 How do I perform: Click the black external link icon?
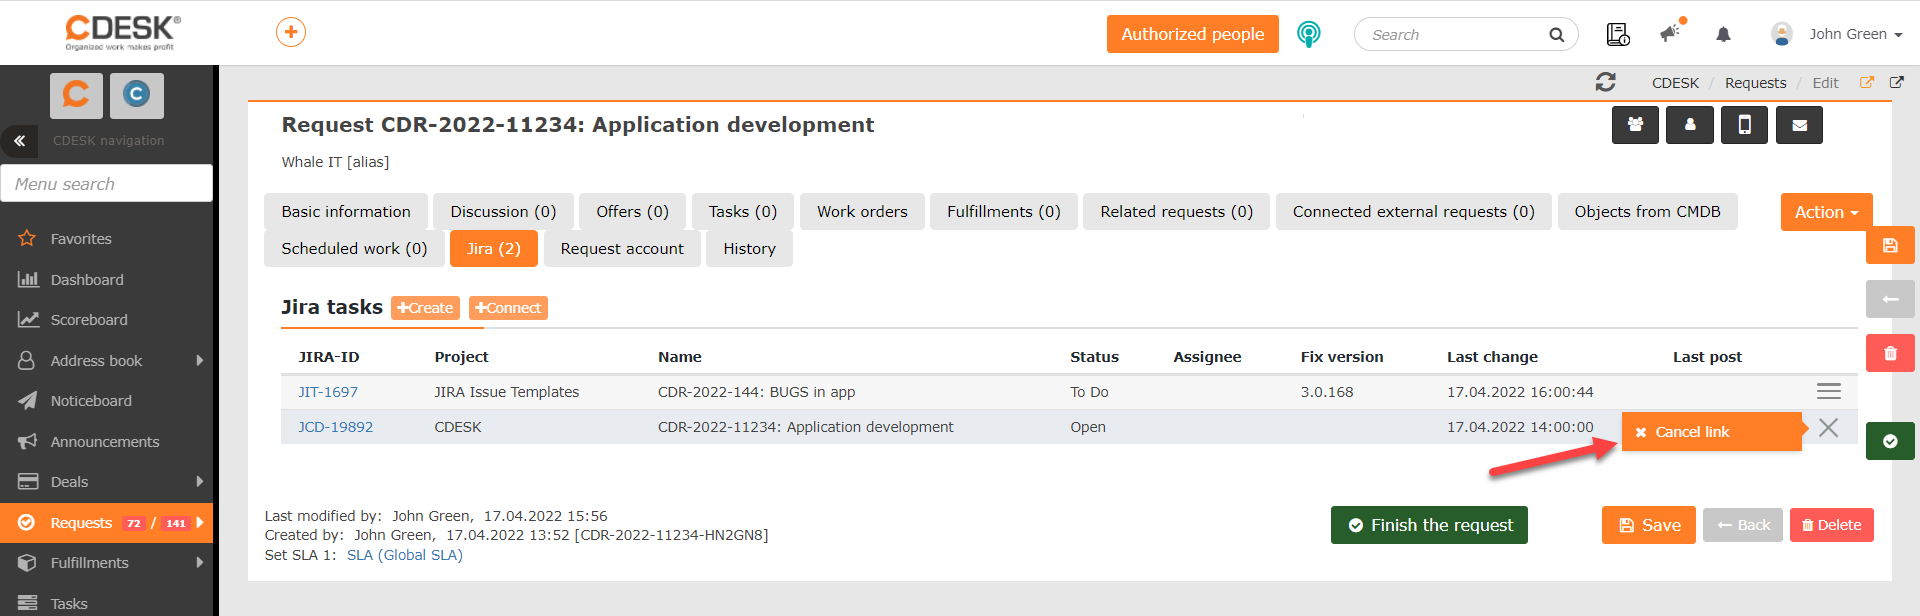point(1896,82)
